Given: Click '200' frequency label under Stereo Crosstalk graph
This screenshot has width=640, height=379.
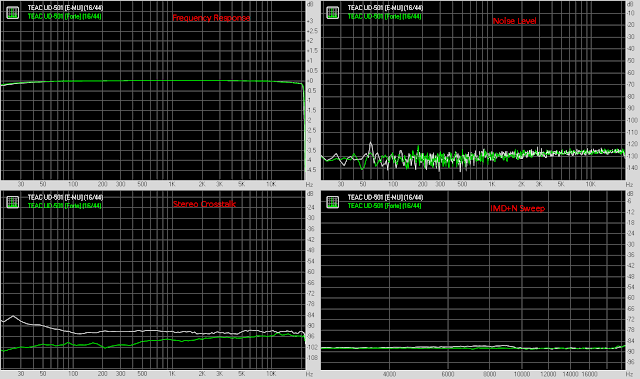Looking at the screenshot, I should 102,374.
